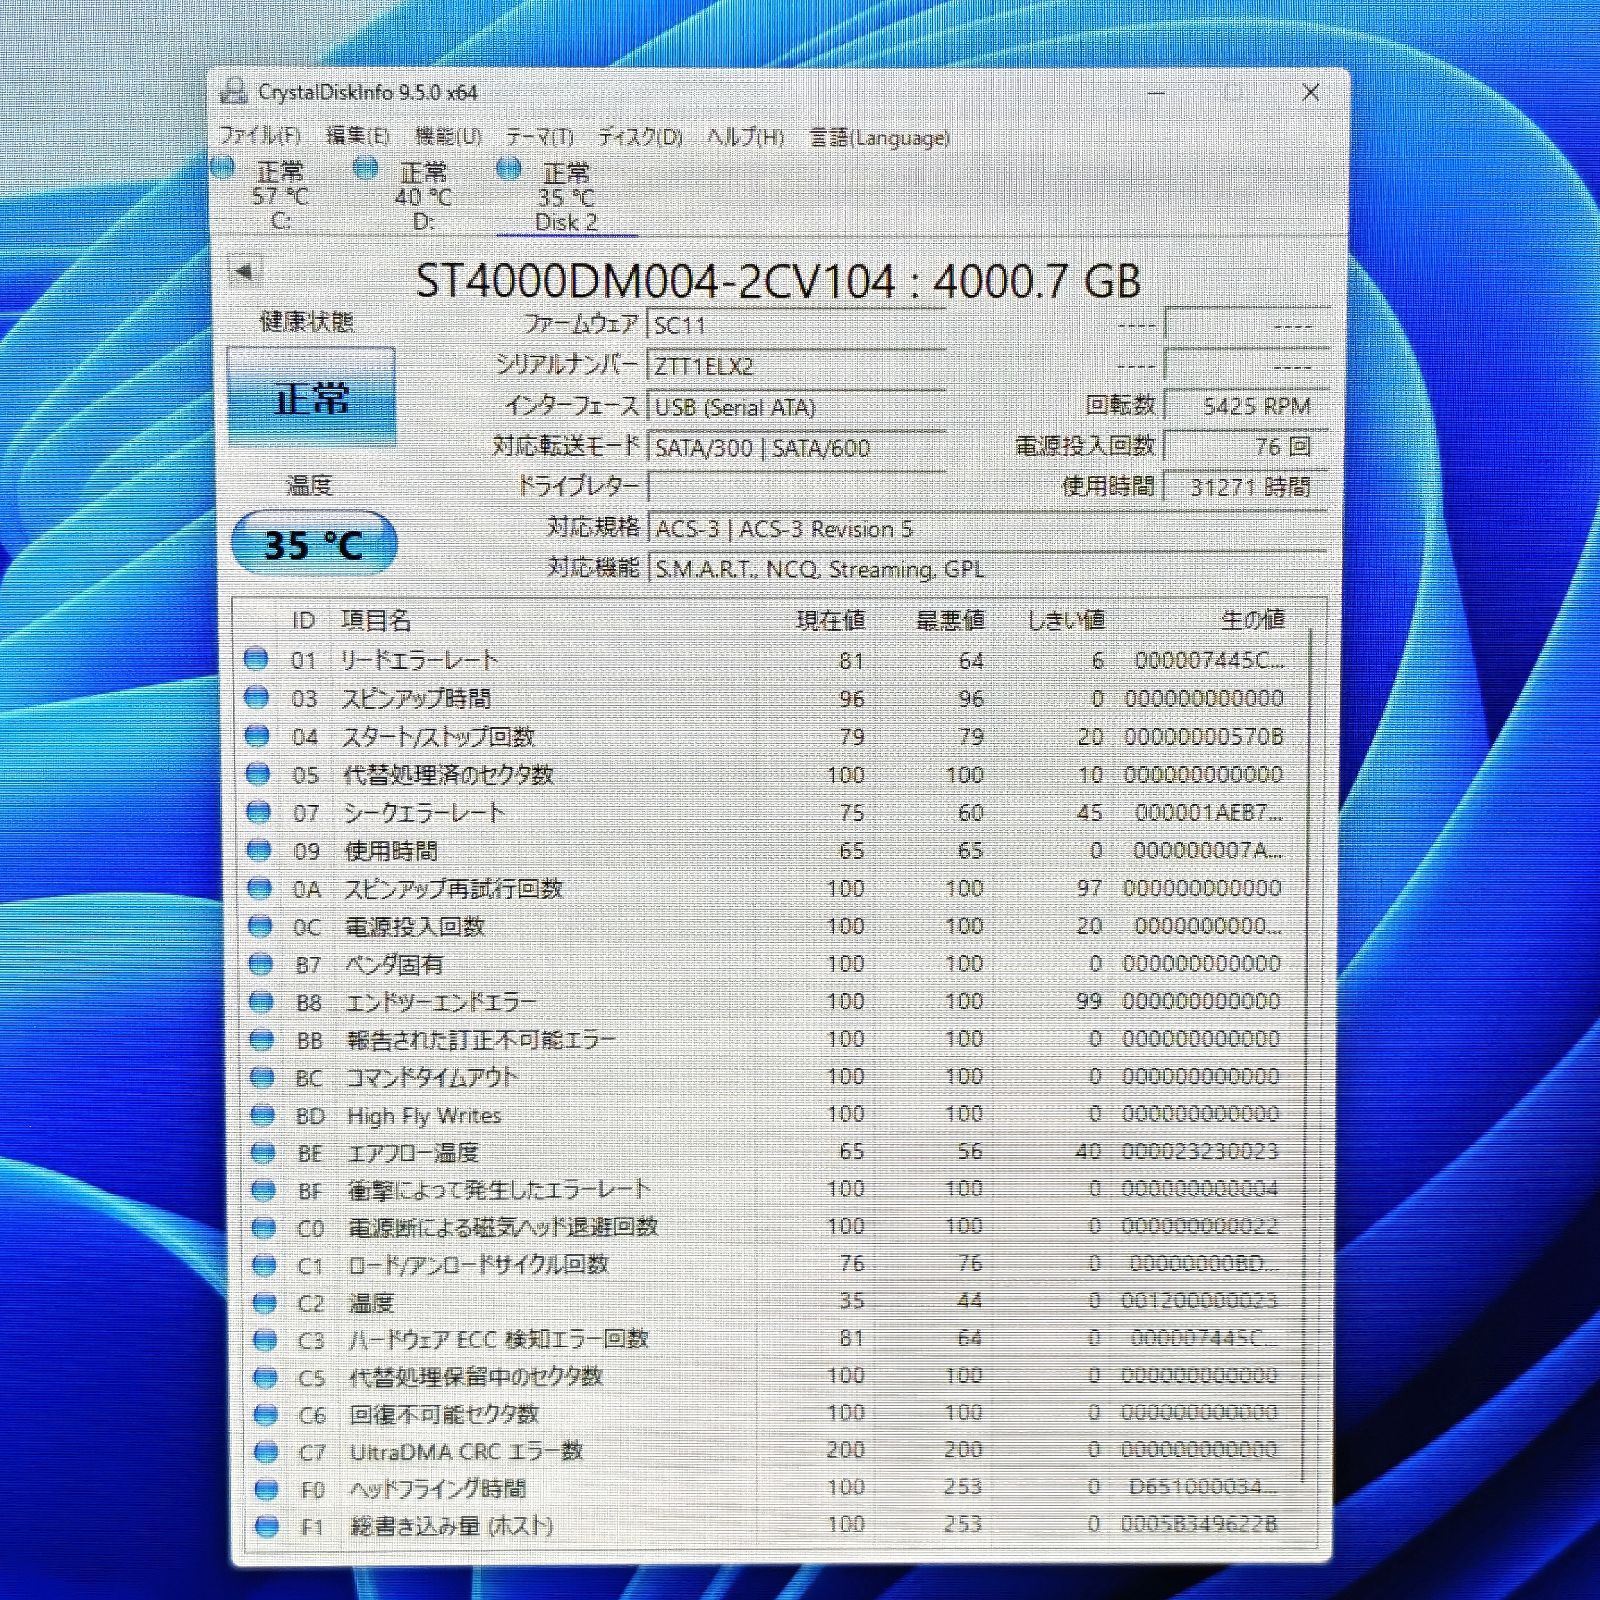Open the ファイル(F) menu
Screen dimensions: 1600x1600
(262, 138)
